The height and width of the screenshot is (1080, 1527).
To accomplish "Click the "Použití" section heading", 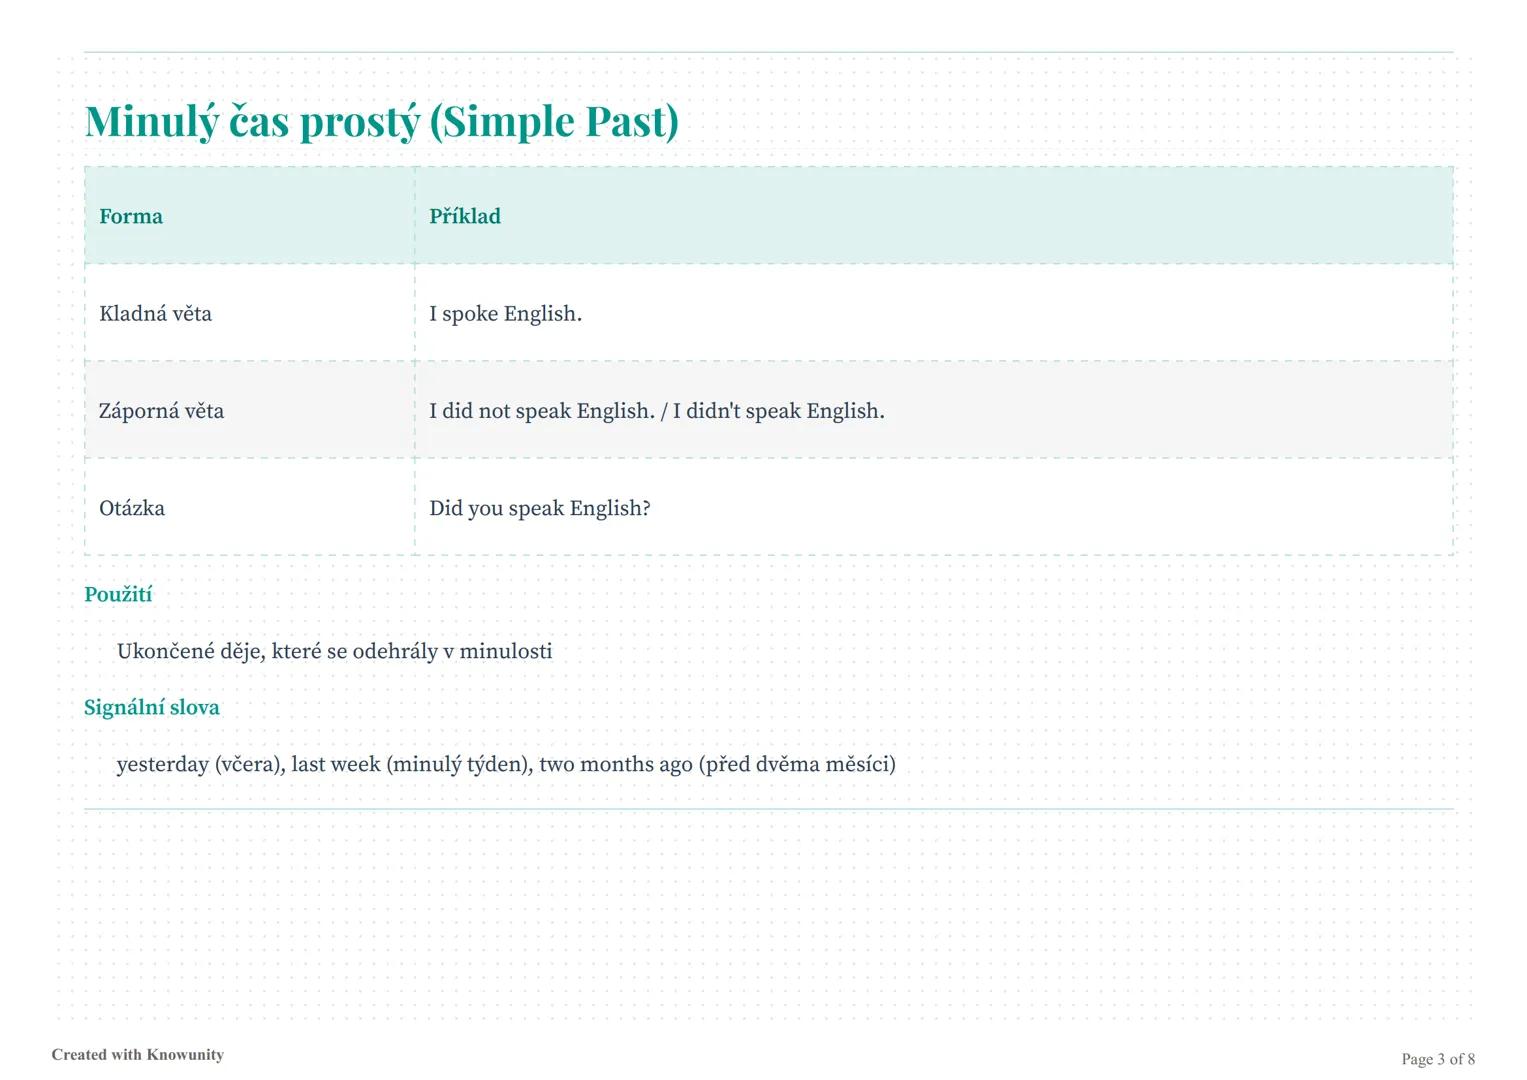I will pos(118,595).
